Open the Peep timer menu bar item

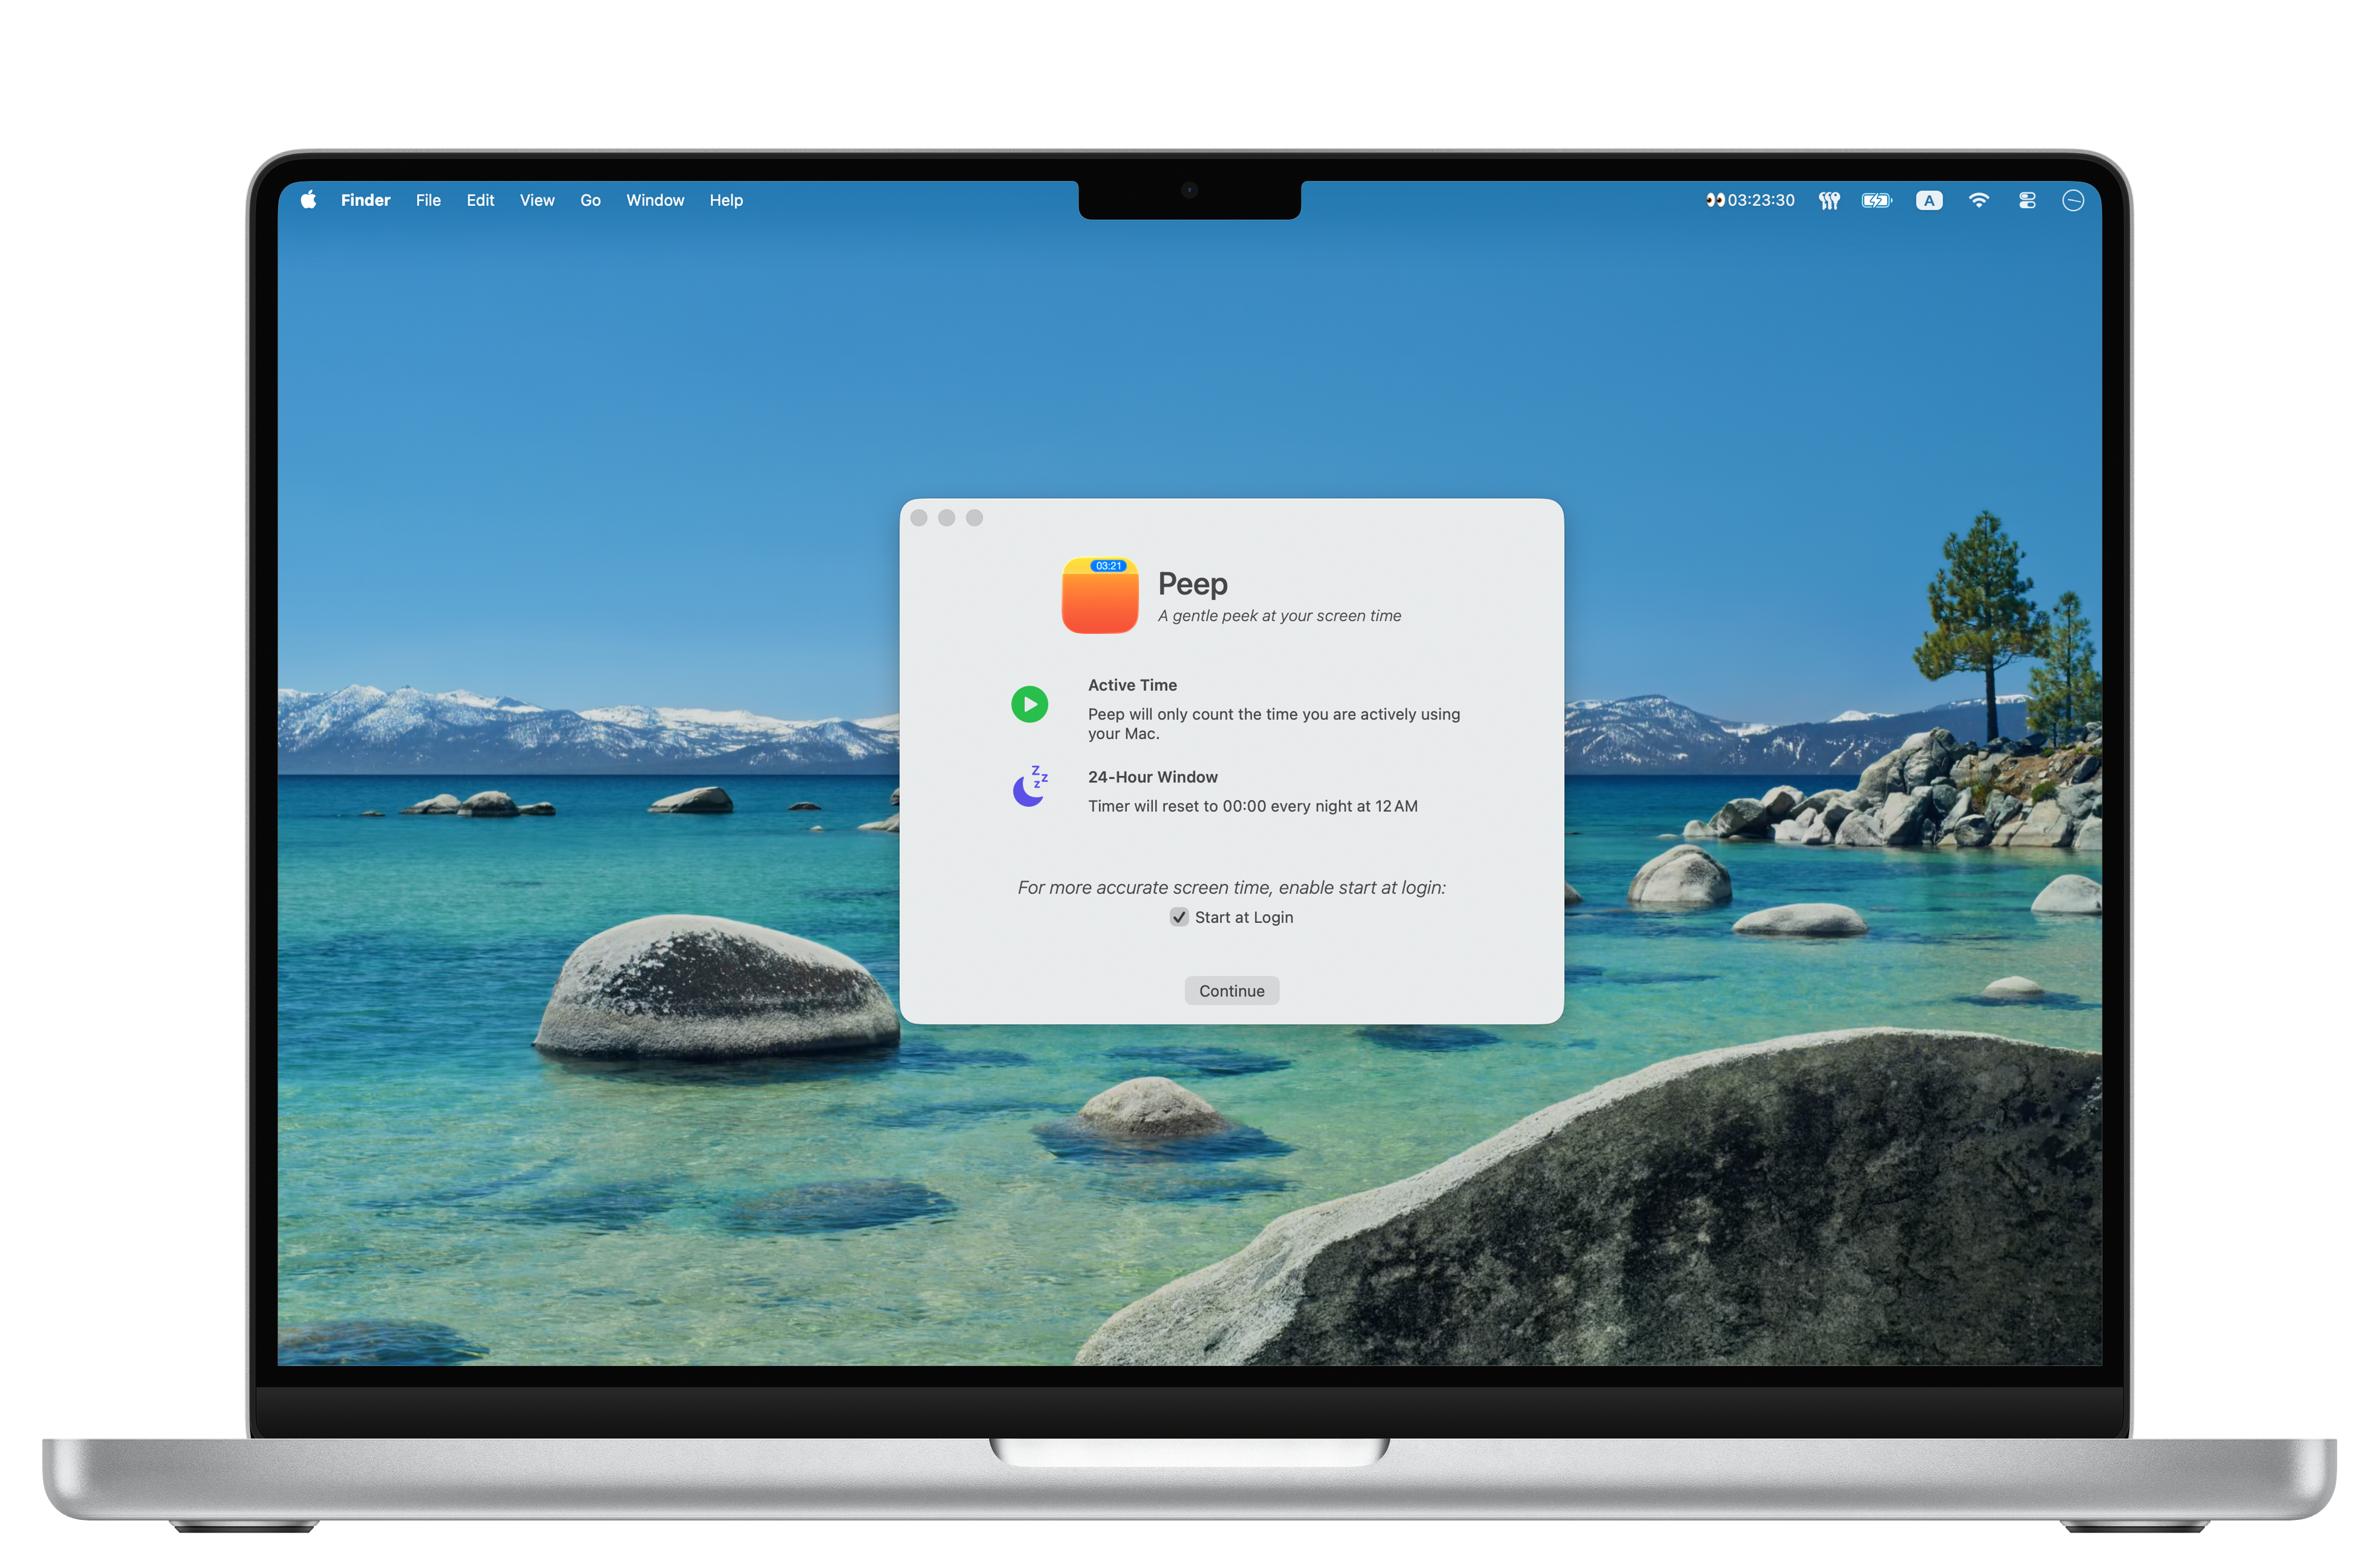point(1750,200)
